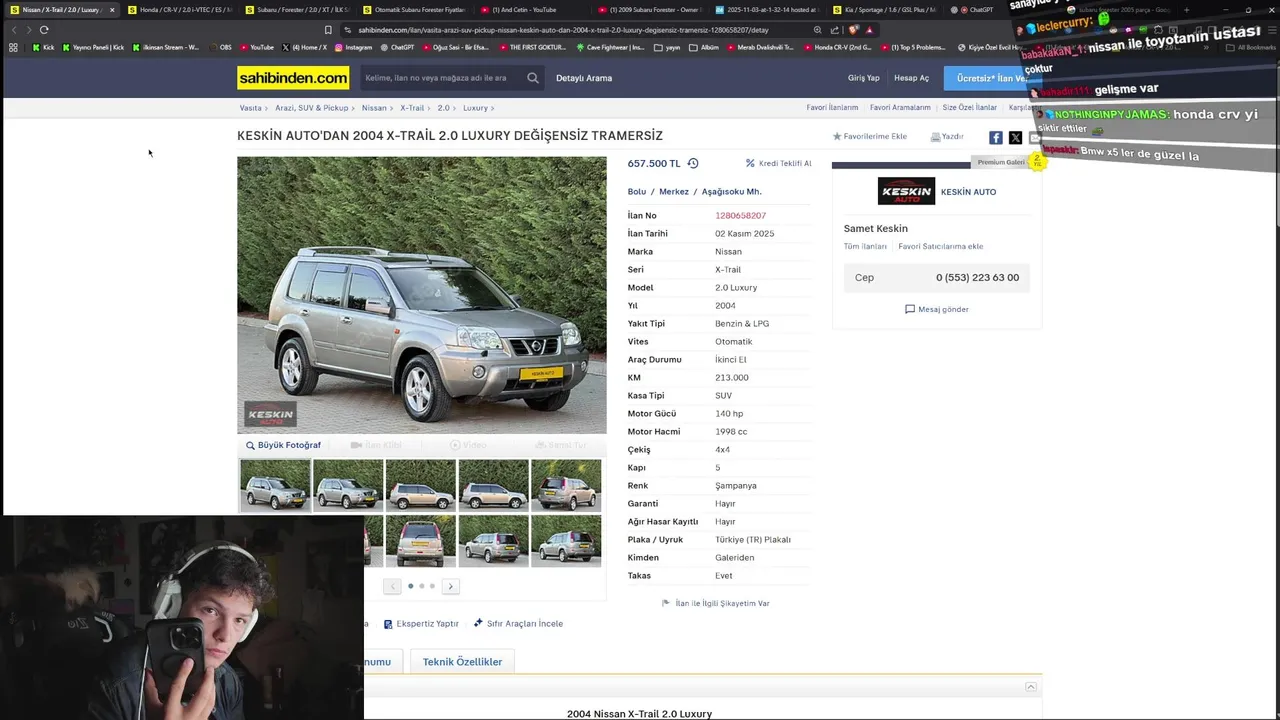Click Kredi Teklifi Al link
This screenshot has width=1280, height=720.
coord(778,164)
